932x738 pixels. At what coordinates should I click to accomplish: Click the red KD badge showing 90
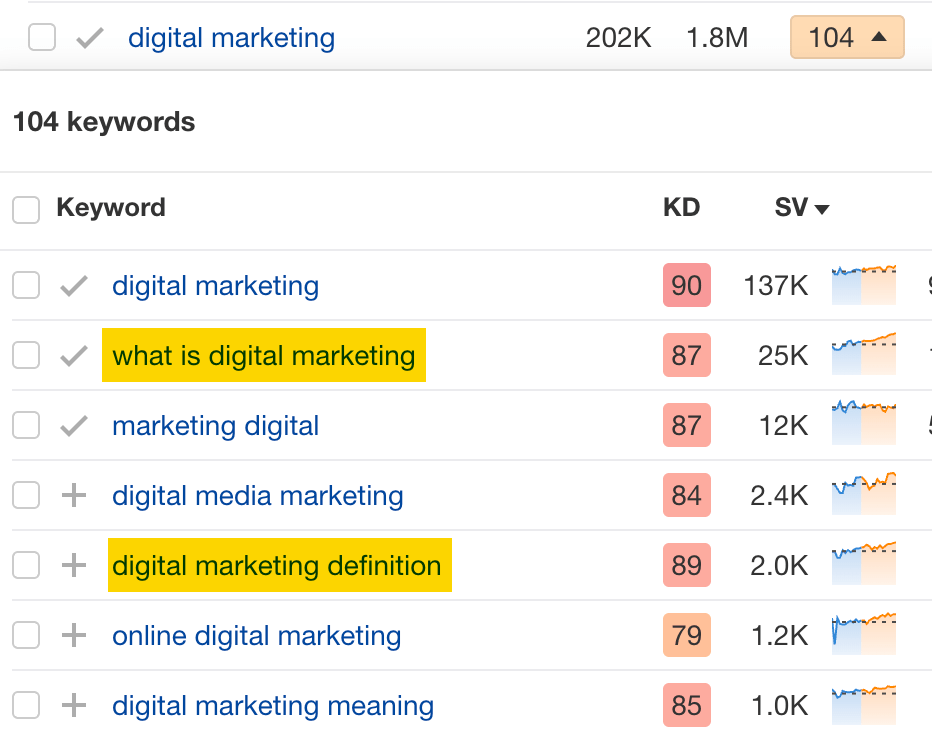click(686, 285)
